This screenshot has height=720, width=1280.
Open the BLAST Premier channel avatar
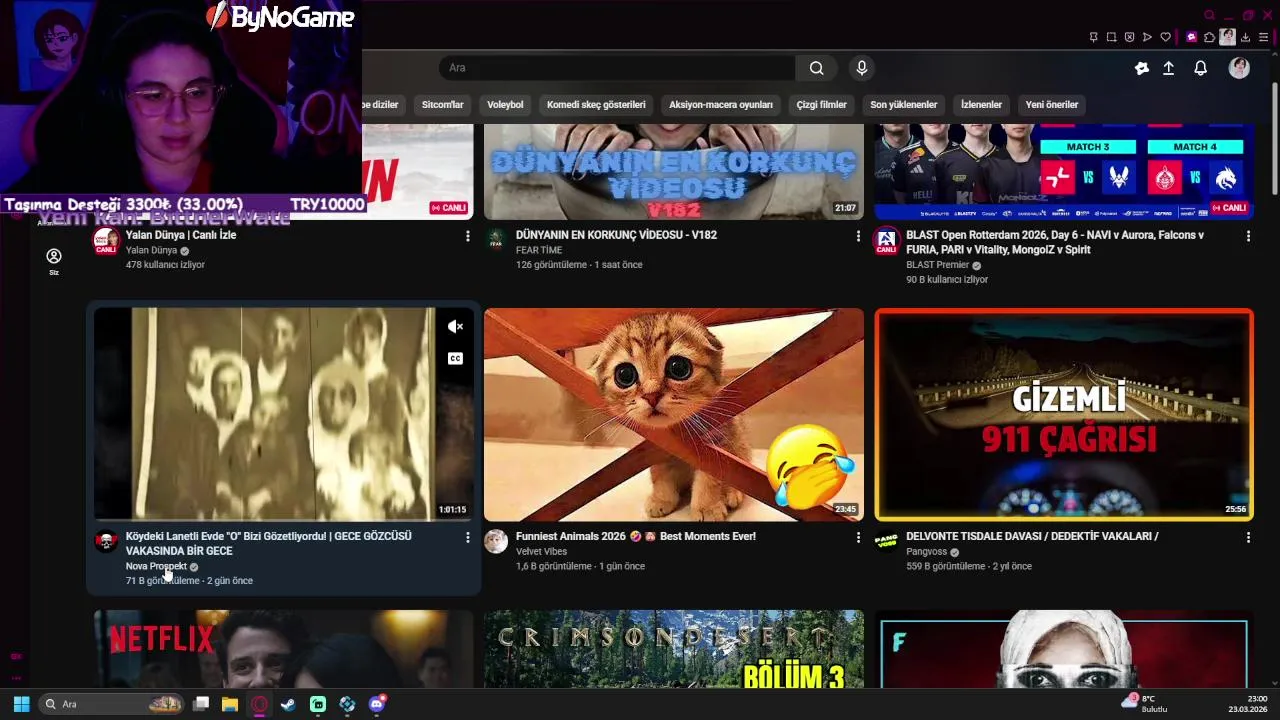tap(886, 241)
